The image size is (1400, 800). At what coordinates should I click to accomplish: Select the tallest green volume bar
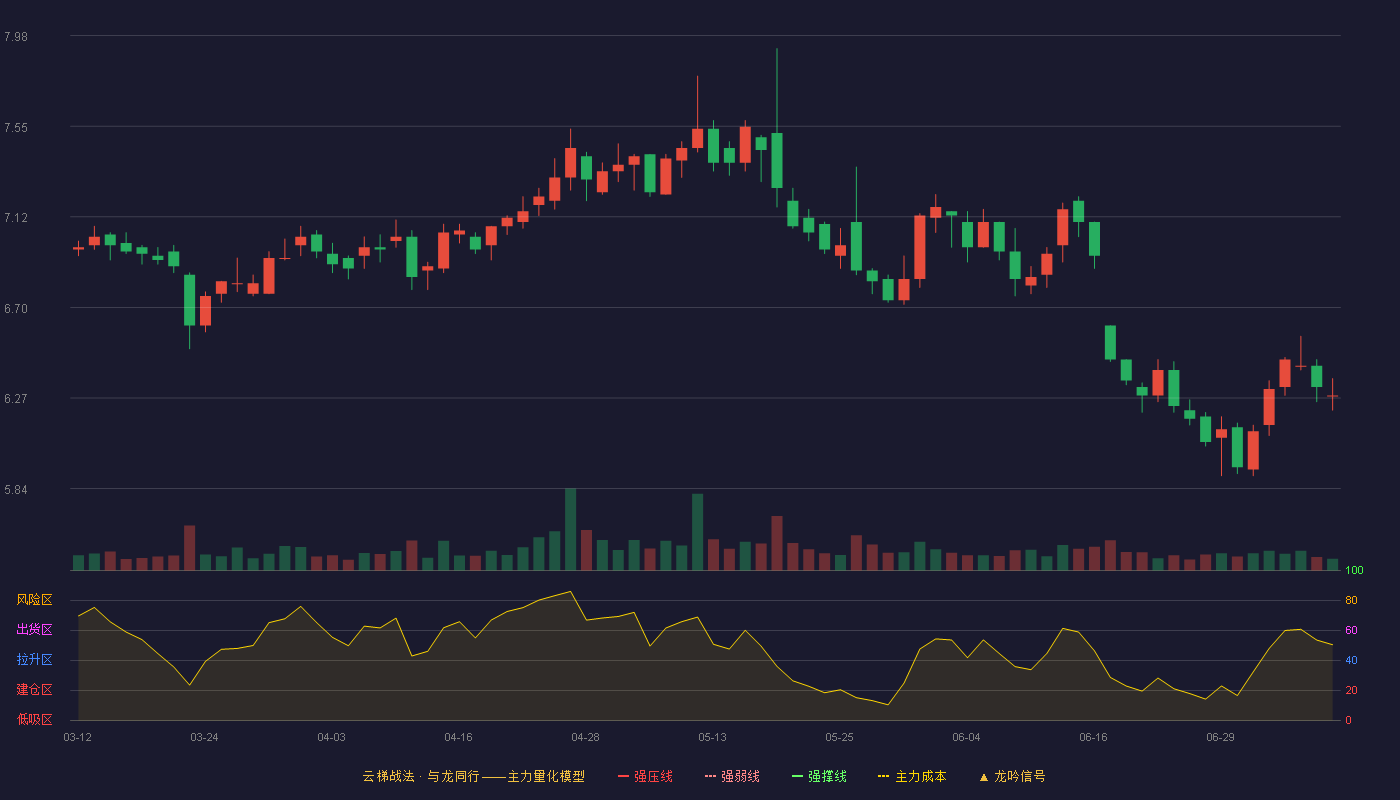click(570, 530)
